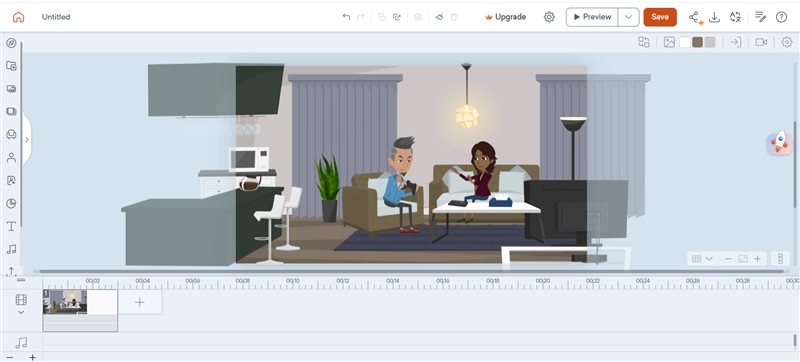Click the 00:10 mark on the timeline ruler

click(292, 281)
